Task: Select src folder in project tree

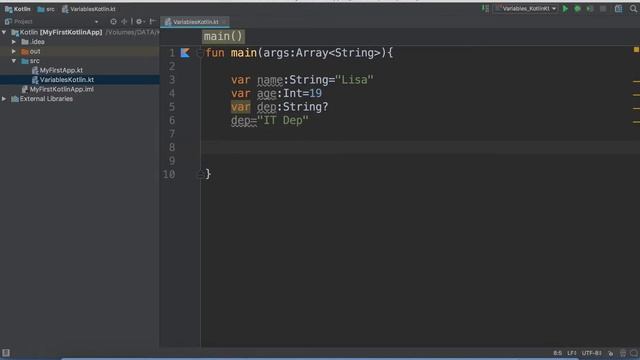Action: tap(31, 61)
